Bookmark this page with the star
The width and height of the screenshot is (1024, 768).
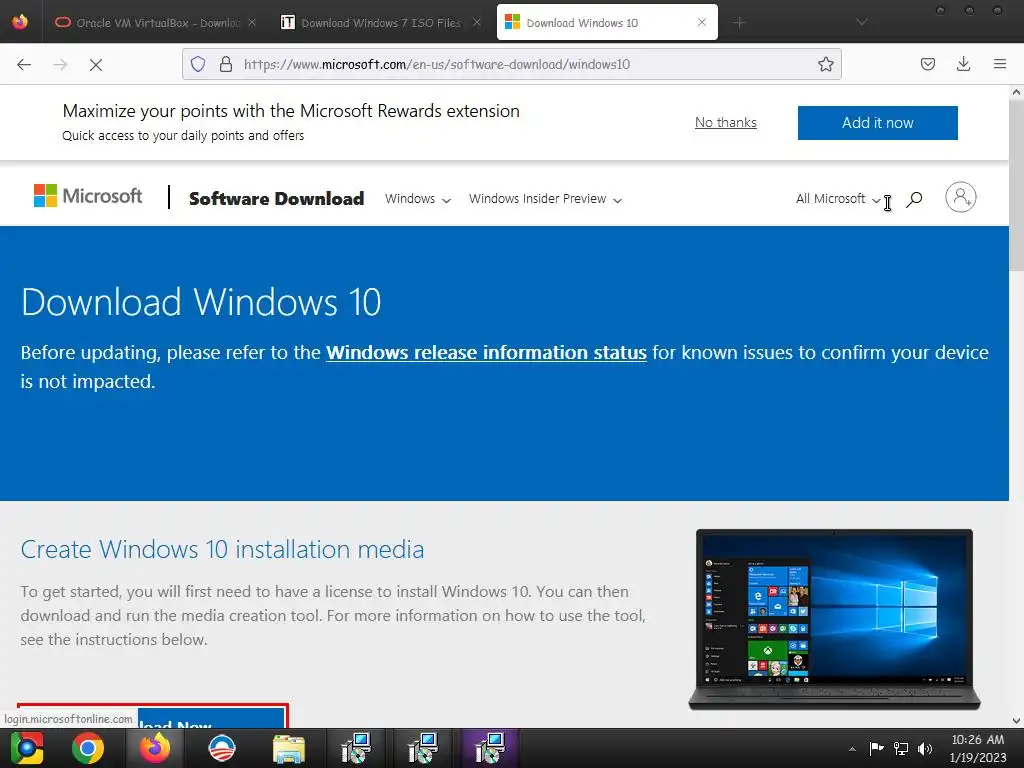tap(825, 64)
